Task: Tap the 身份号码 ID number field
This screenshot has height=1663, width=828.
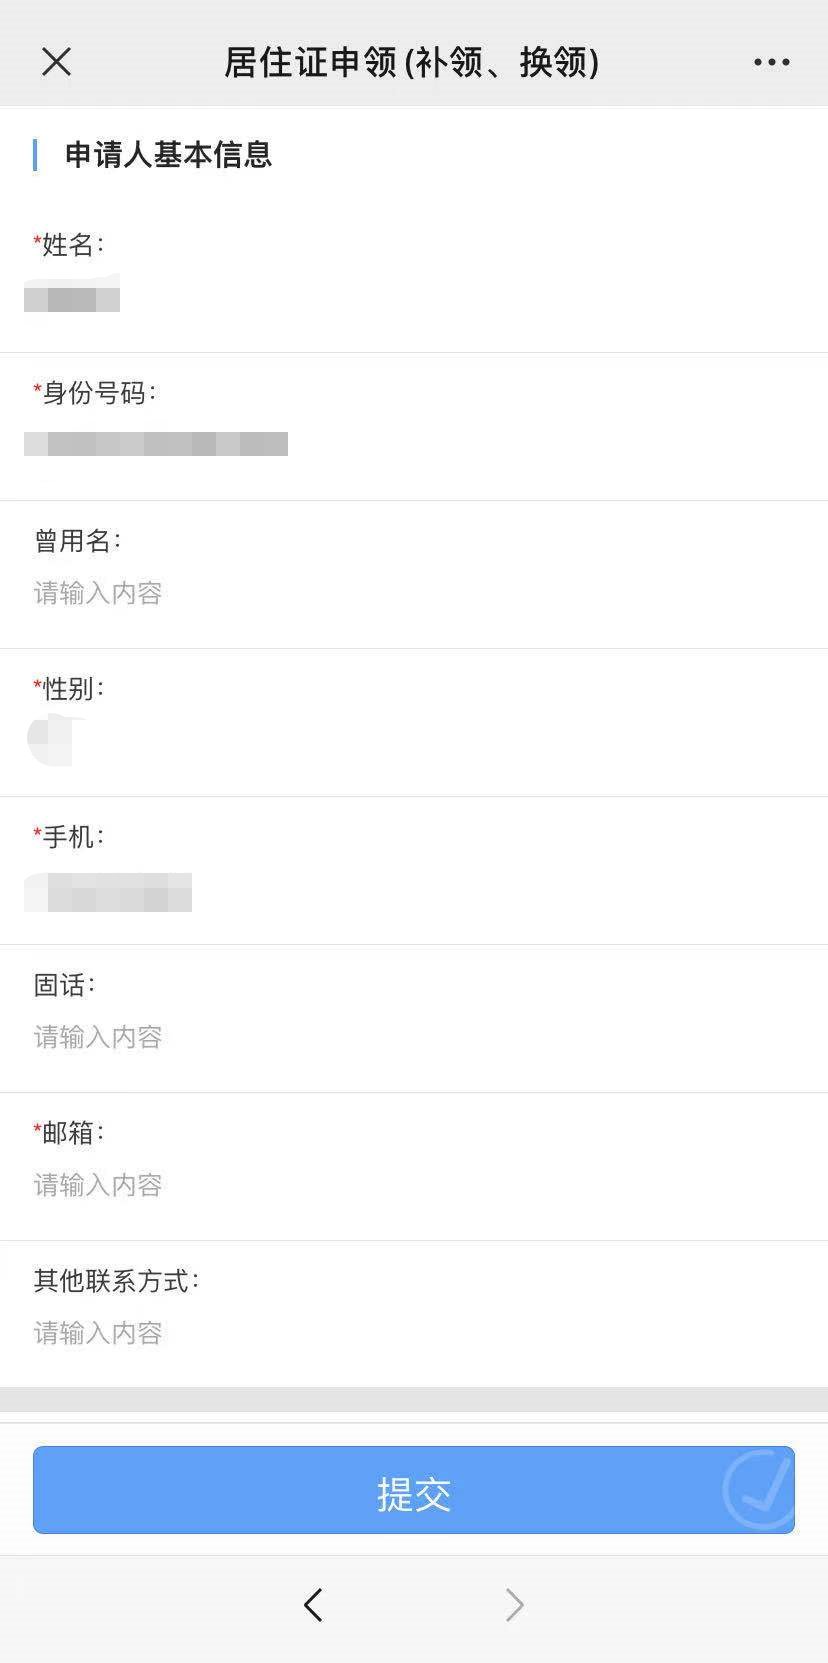Action: coord(156,444)
